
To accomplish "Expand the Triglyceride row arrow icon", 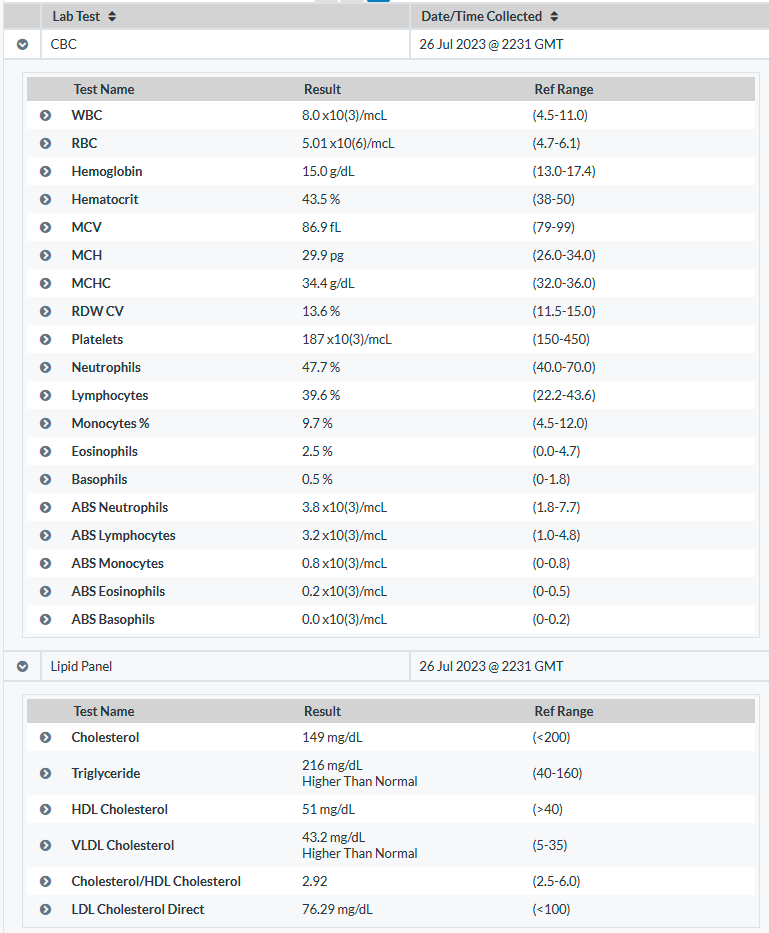I will (45, 774).
